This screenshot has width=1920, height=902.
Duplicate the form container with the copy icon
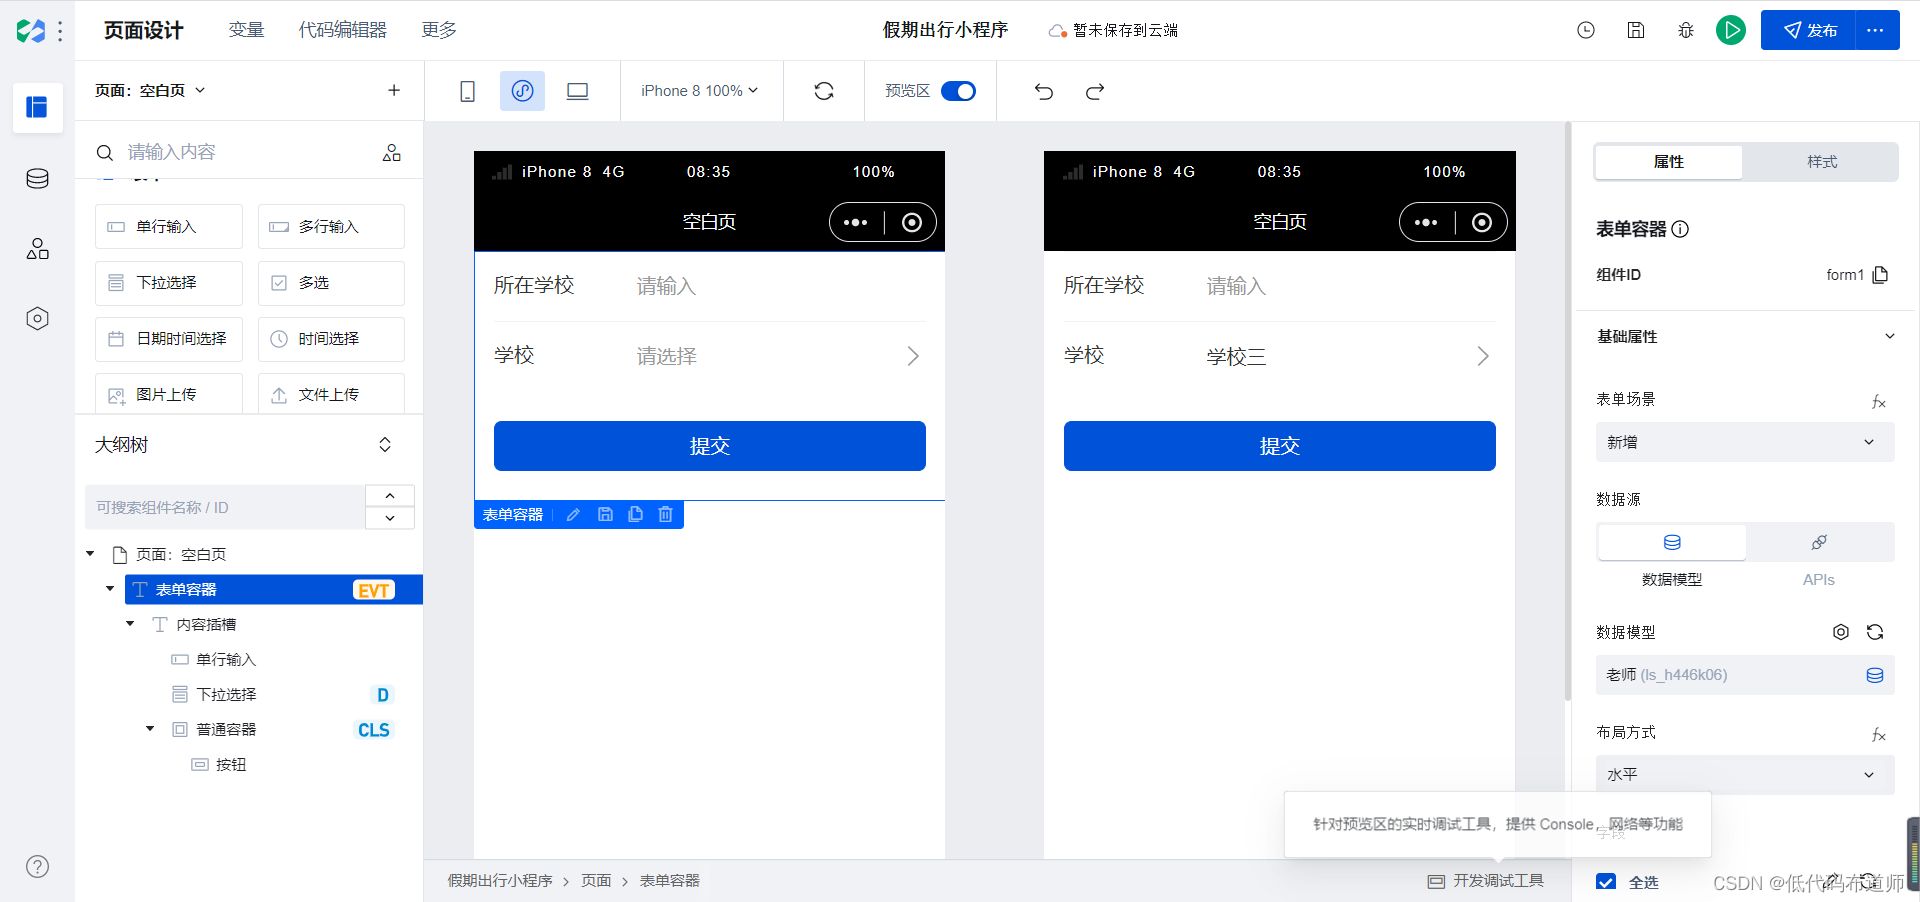635,514
